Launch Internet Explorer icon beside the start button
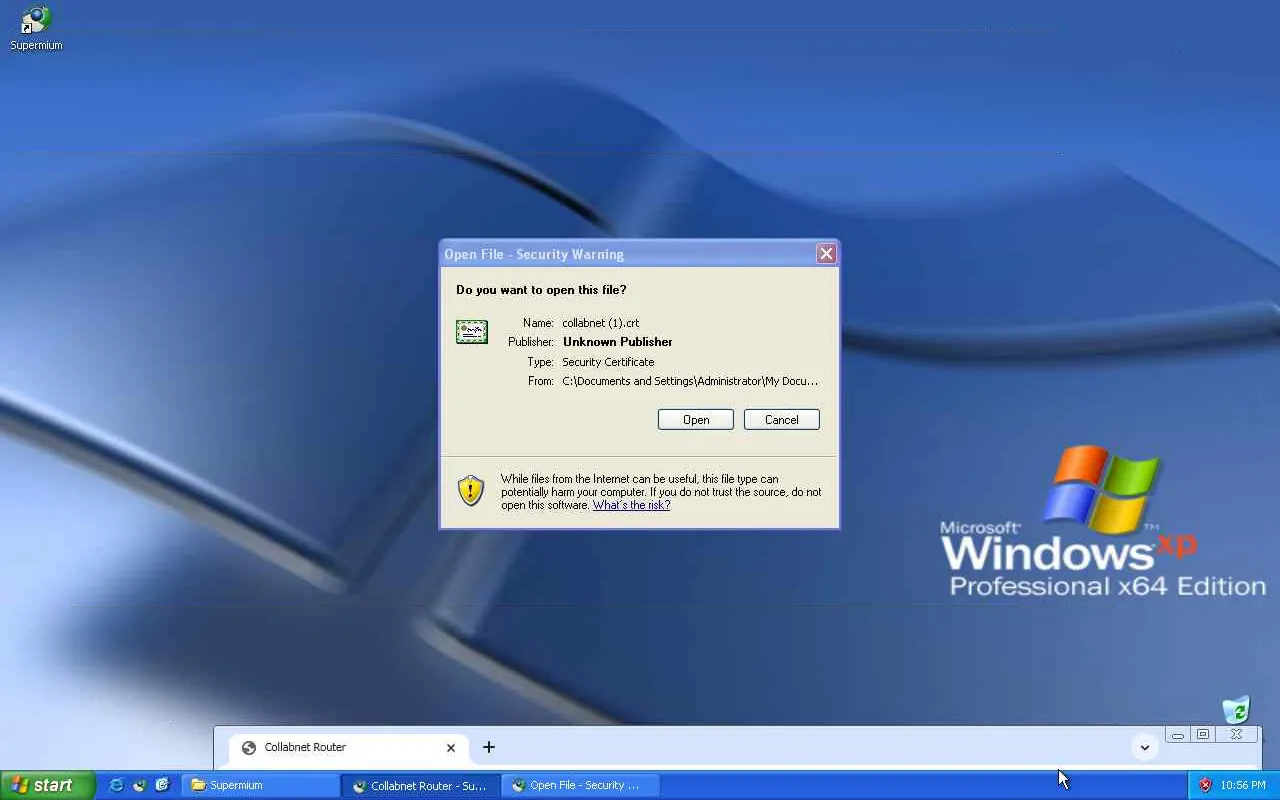The width and height of the screenshot is (1280, 800). (x=116, y=785)
